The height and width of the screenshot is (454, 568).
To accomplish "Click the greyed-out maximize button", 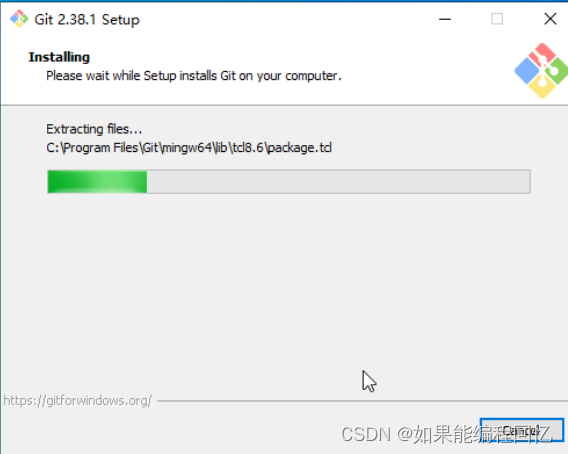I will (497, 19).
